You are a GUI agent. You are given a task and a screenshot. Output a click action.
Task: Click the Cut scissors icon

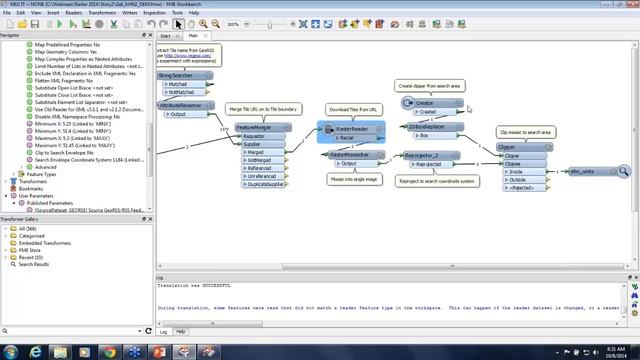[113, 24]
